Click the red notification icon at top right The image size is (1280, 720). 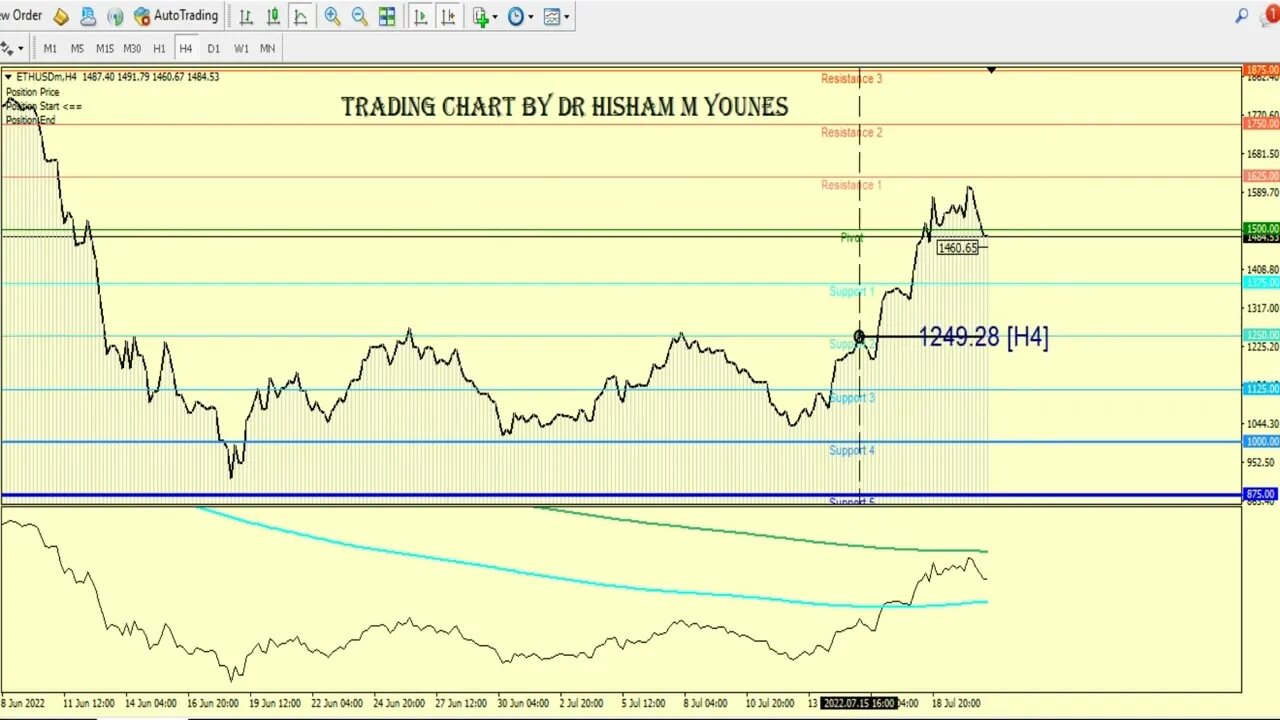(x=1272, y=16)
